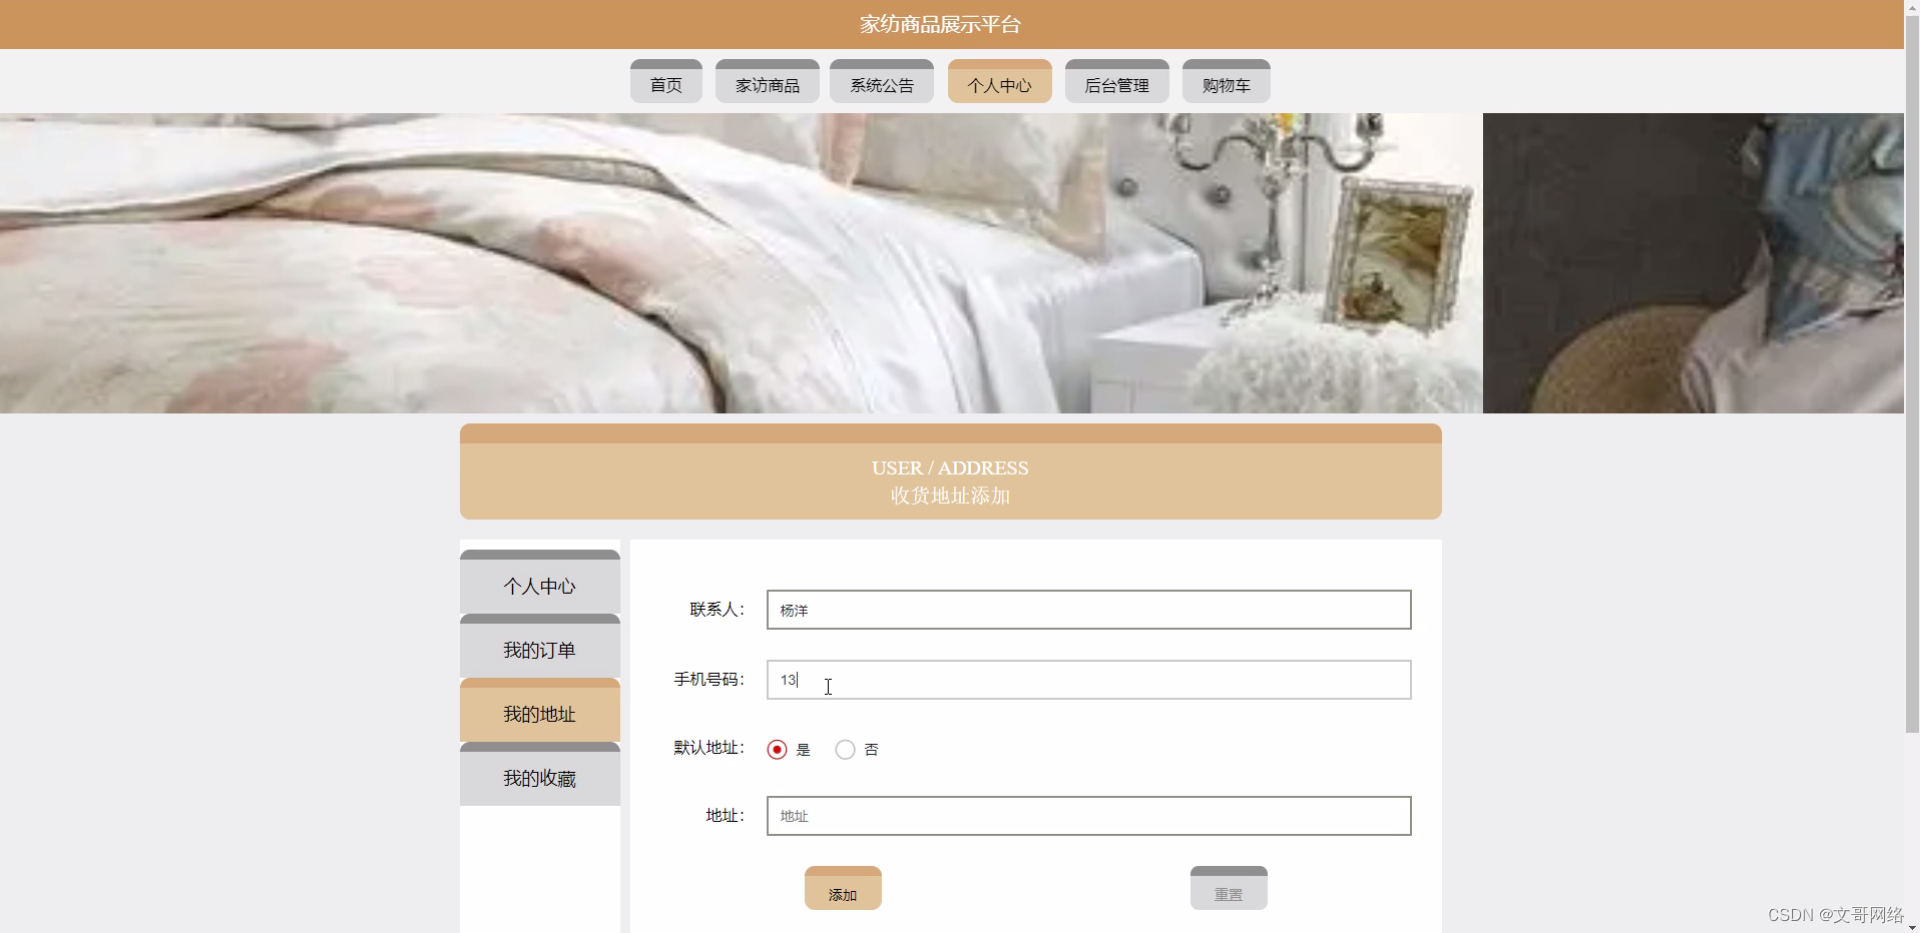The height and width of the screenshot is (933, 1920).
Task: Open 我的收藏 favorites page
Action: point(539,777)
